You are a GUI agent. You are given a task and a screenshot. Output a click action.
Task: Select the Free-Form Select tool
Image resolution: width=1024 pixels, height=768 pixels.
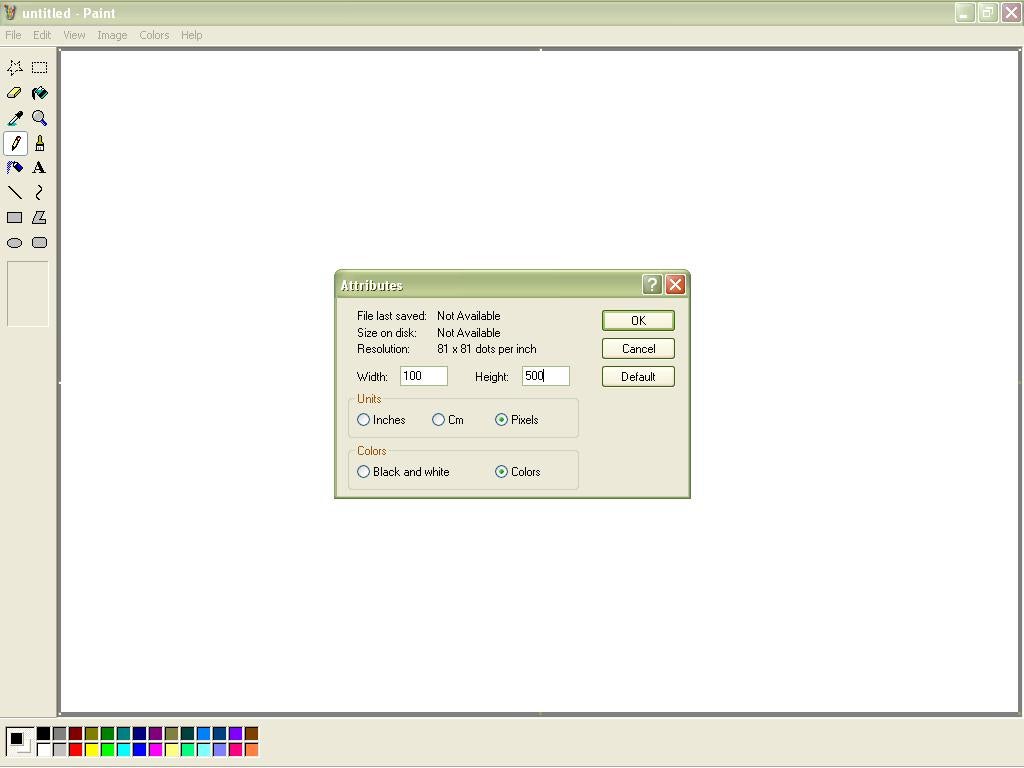tap(15, 68)
